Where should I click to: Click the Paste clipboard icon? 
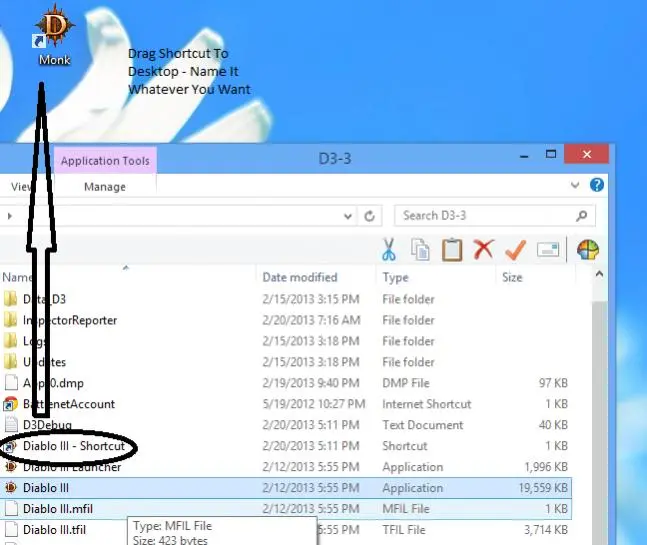(452, 249)
